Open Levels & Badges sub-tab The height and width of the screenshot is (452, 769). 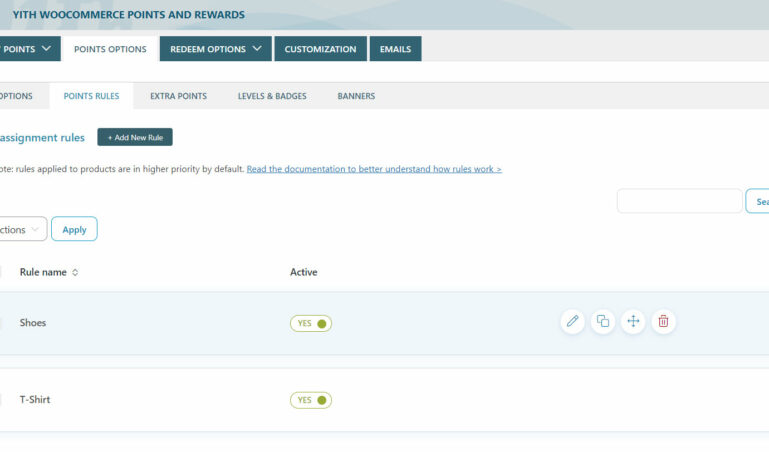point(272,96)
